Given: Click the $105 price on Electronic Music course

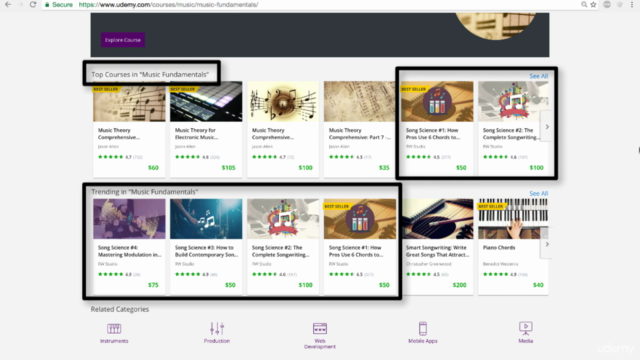Looking at the screenshot, I should (229, 167).
